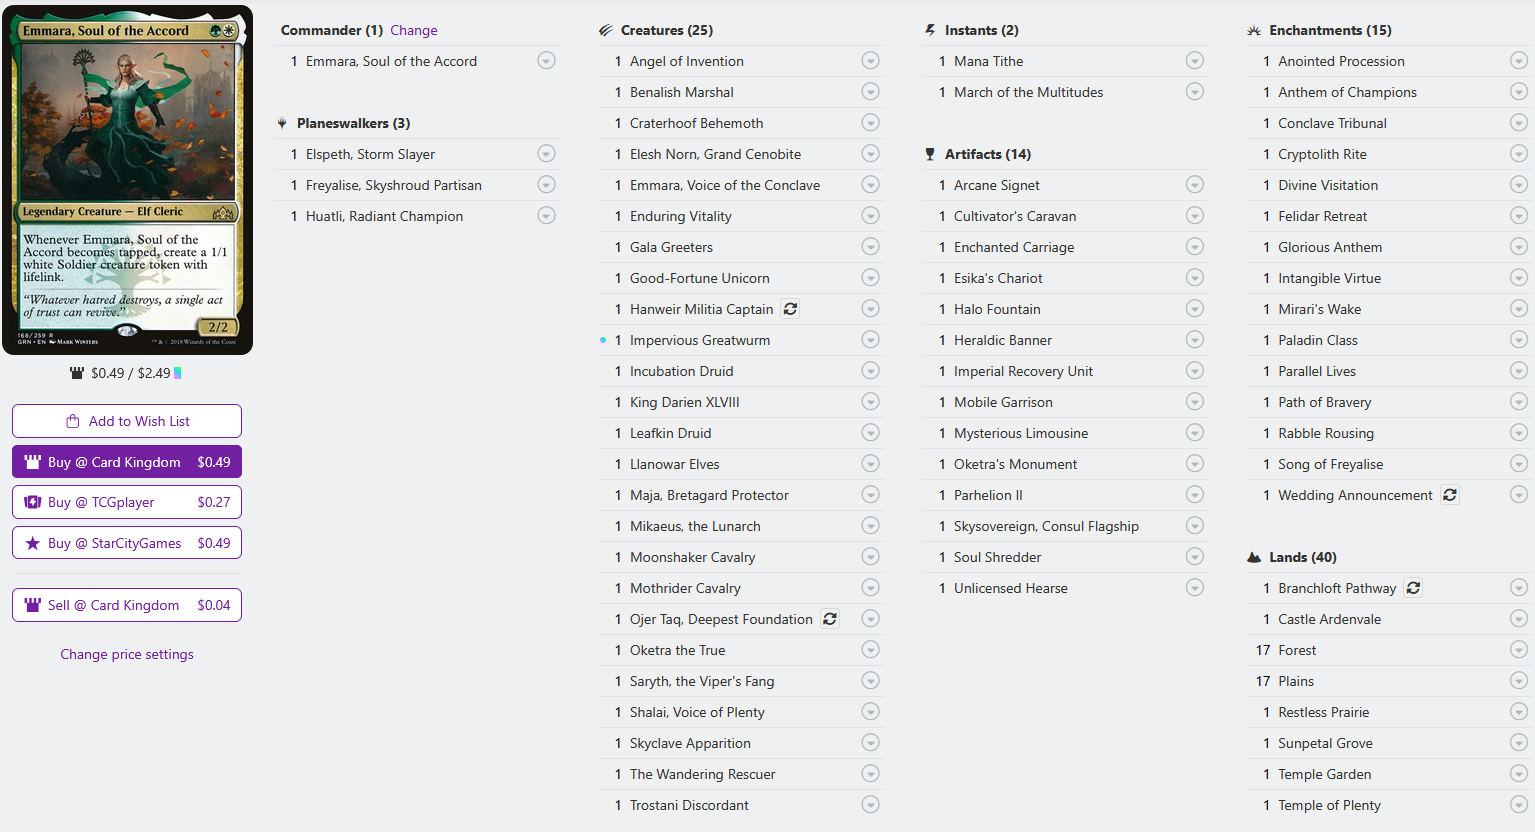Click the foil indicator next to $2.49 price
The image size is (1535, 832).
pyautogui.click(x=178, y=373)
